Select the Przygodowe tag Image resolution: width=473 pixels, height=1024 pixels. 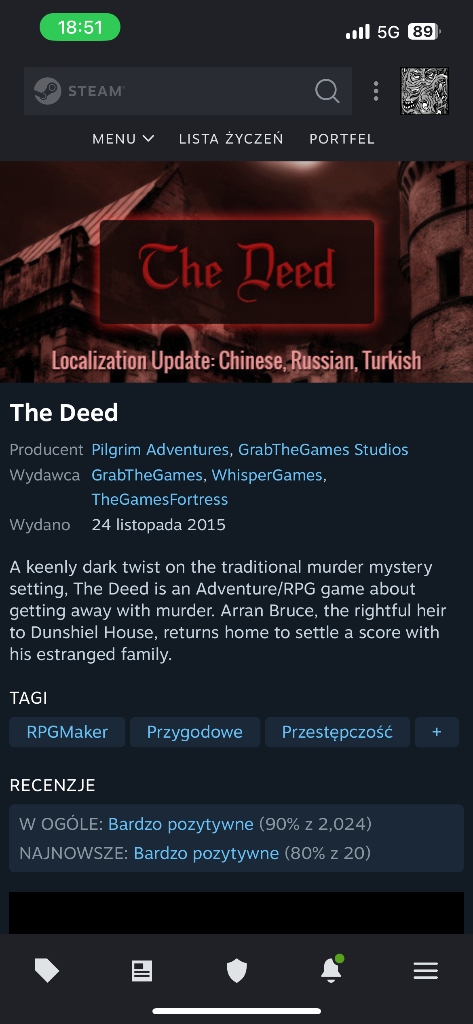pos(195,732)
